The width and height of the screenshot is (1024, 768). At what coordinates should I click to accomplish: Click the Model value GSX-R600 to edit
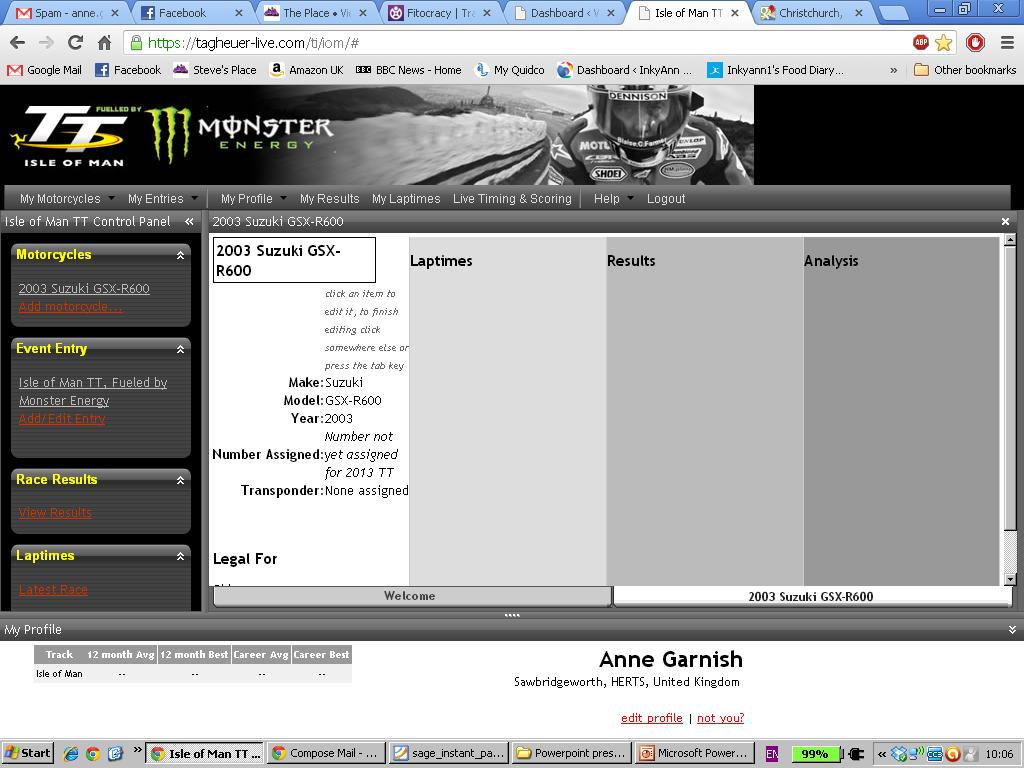tap(353, 401)
